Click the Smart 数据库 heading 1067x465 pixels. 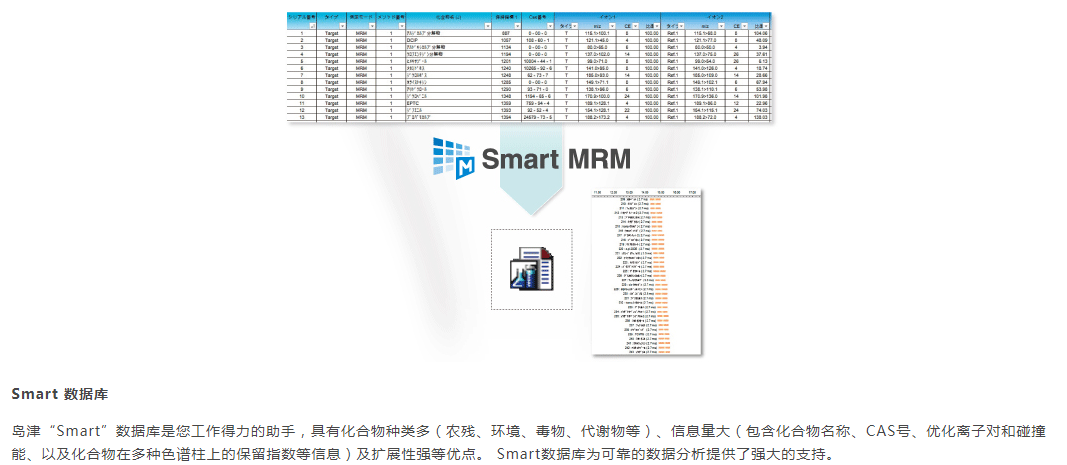coord(60,394)
